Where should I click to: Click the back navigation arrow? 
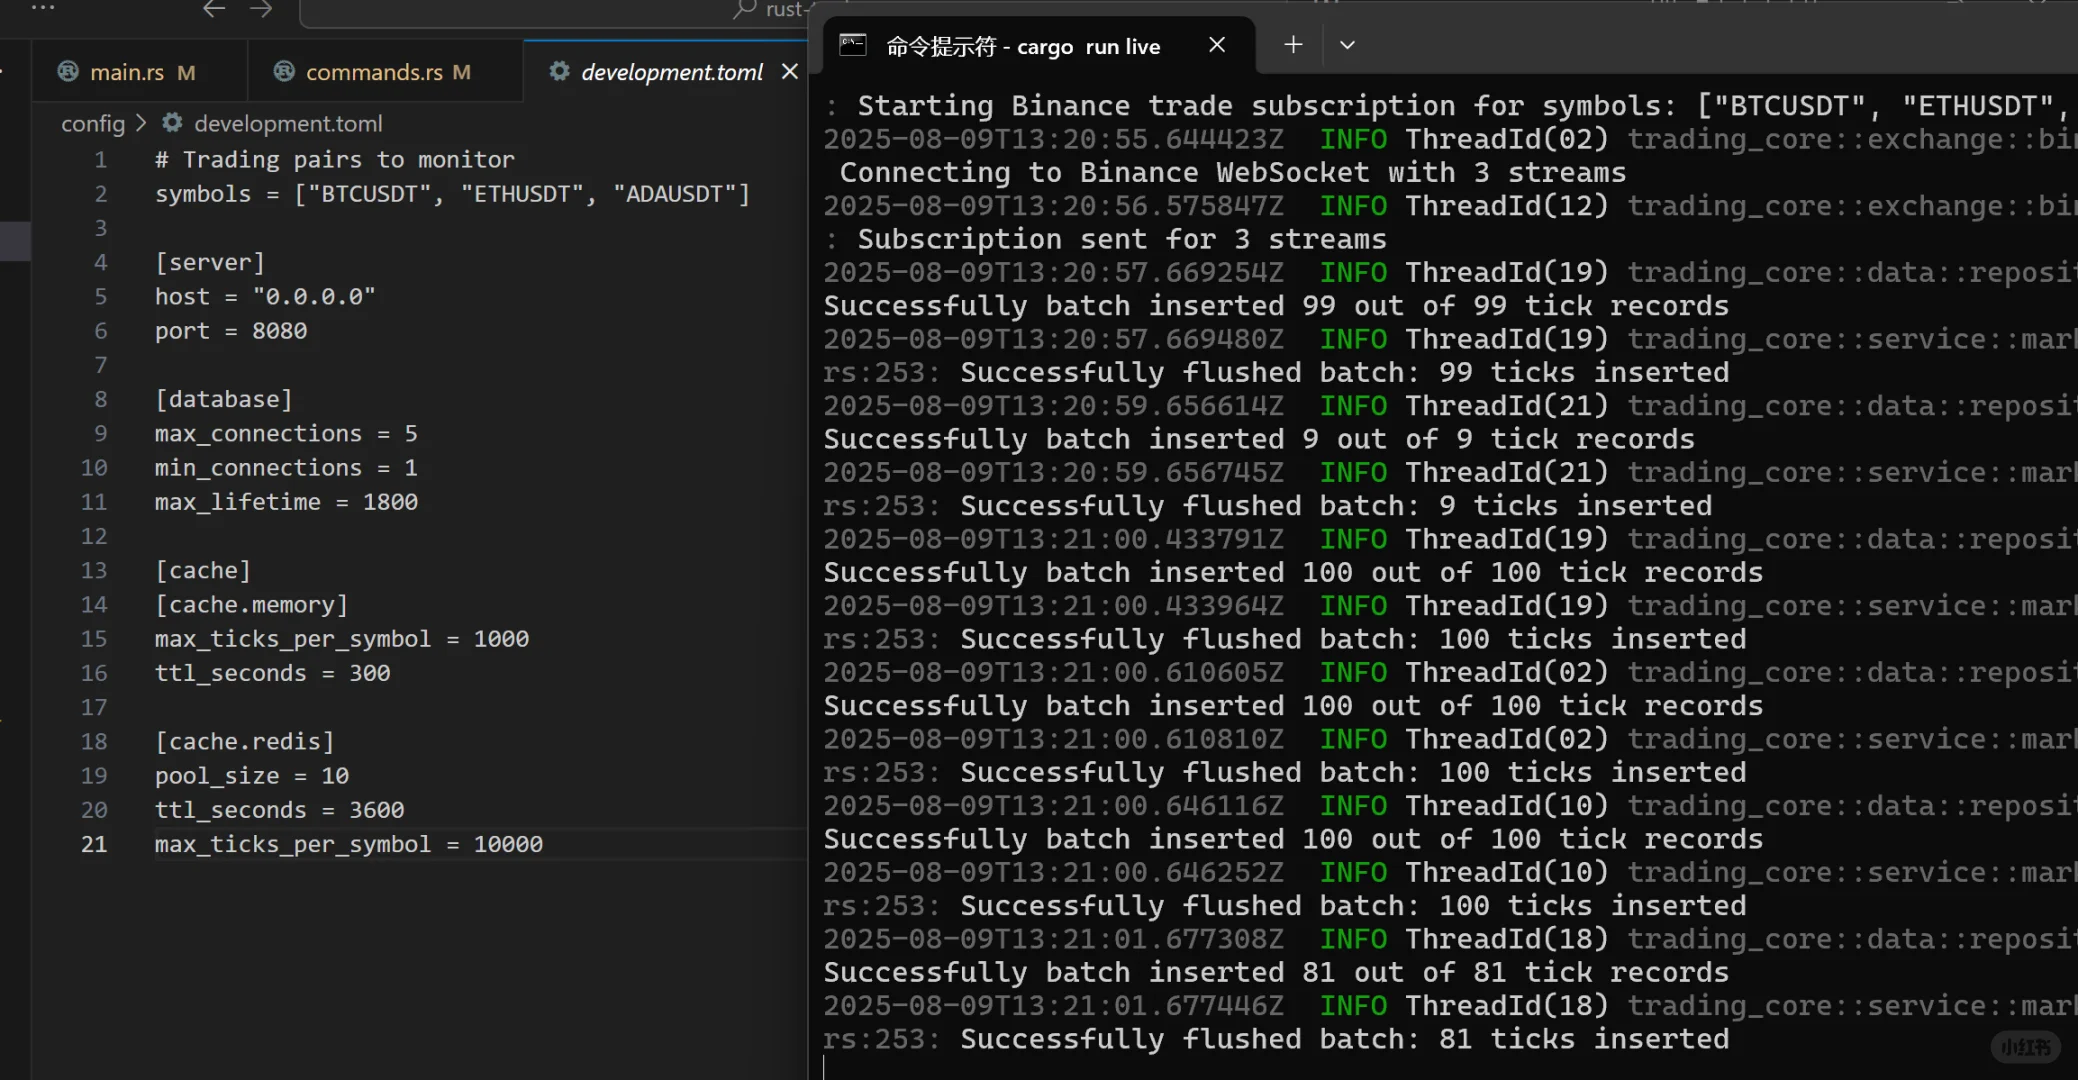click(213, 9)
